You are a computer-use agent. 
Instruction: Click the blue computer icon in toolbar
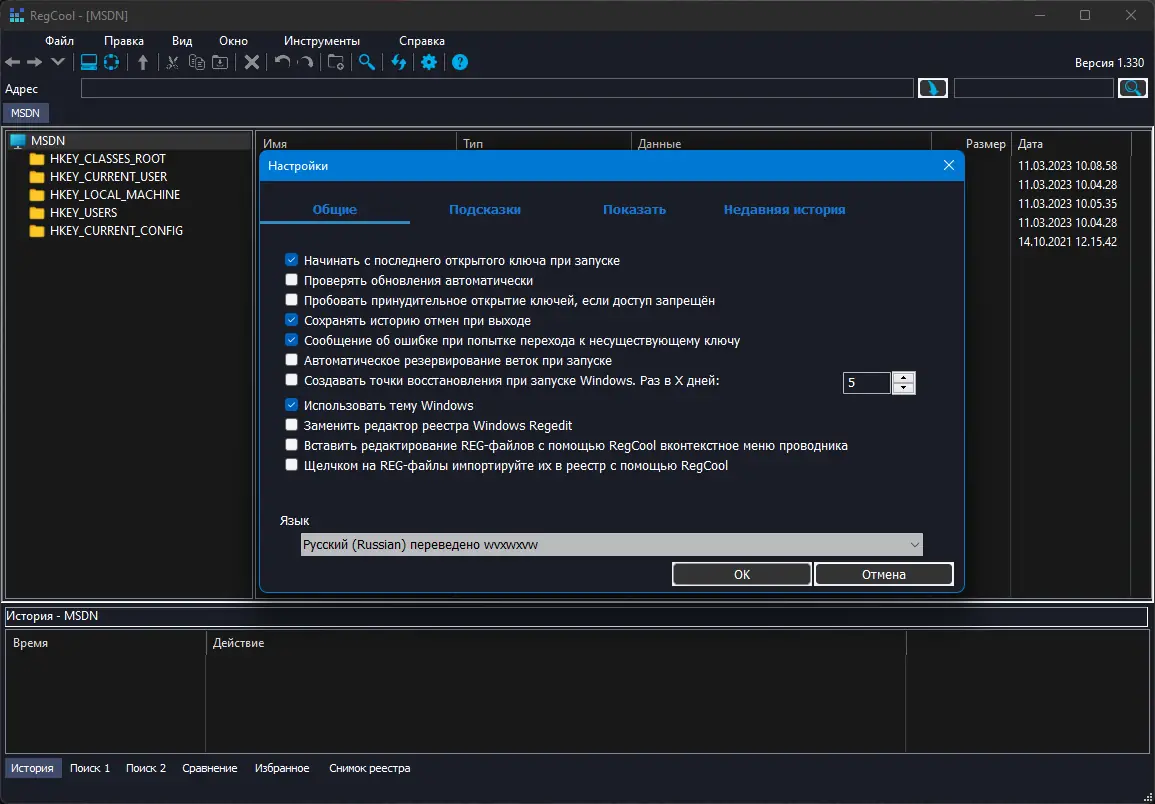point(88,62)
